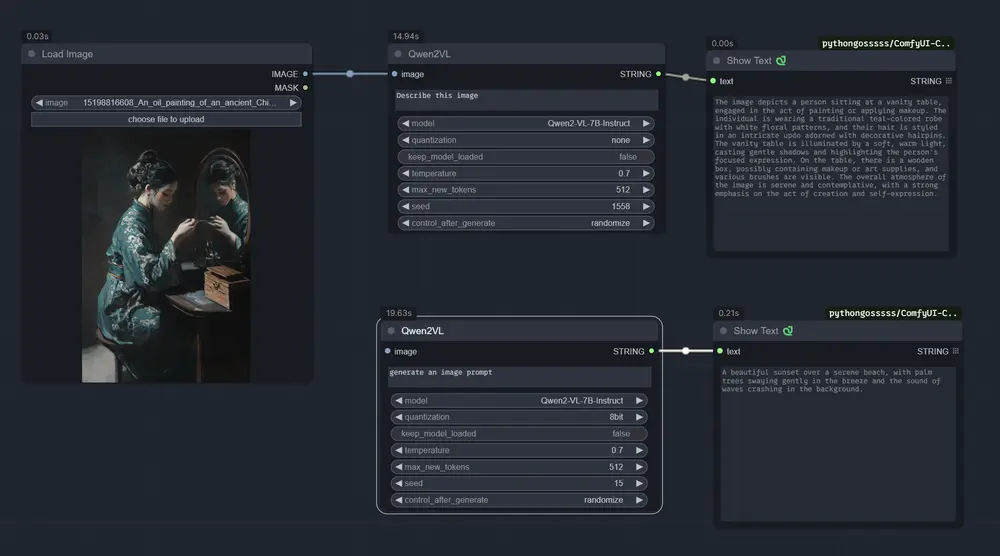Viewport: 1000px width, 556px height.
Task: Click the link midpoint between Qwen2VL seed 15 and Show Text
Action: click(x=686, y=351)
